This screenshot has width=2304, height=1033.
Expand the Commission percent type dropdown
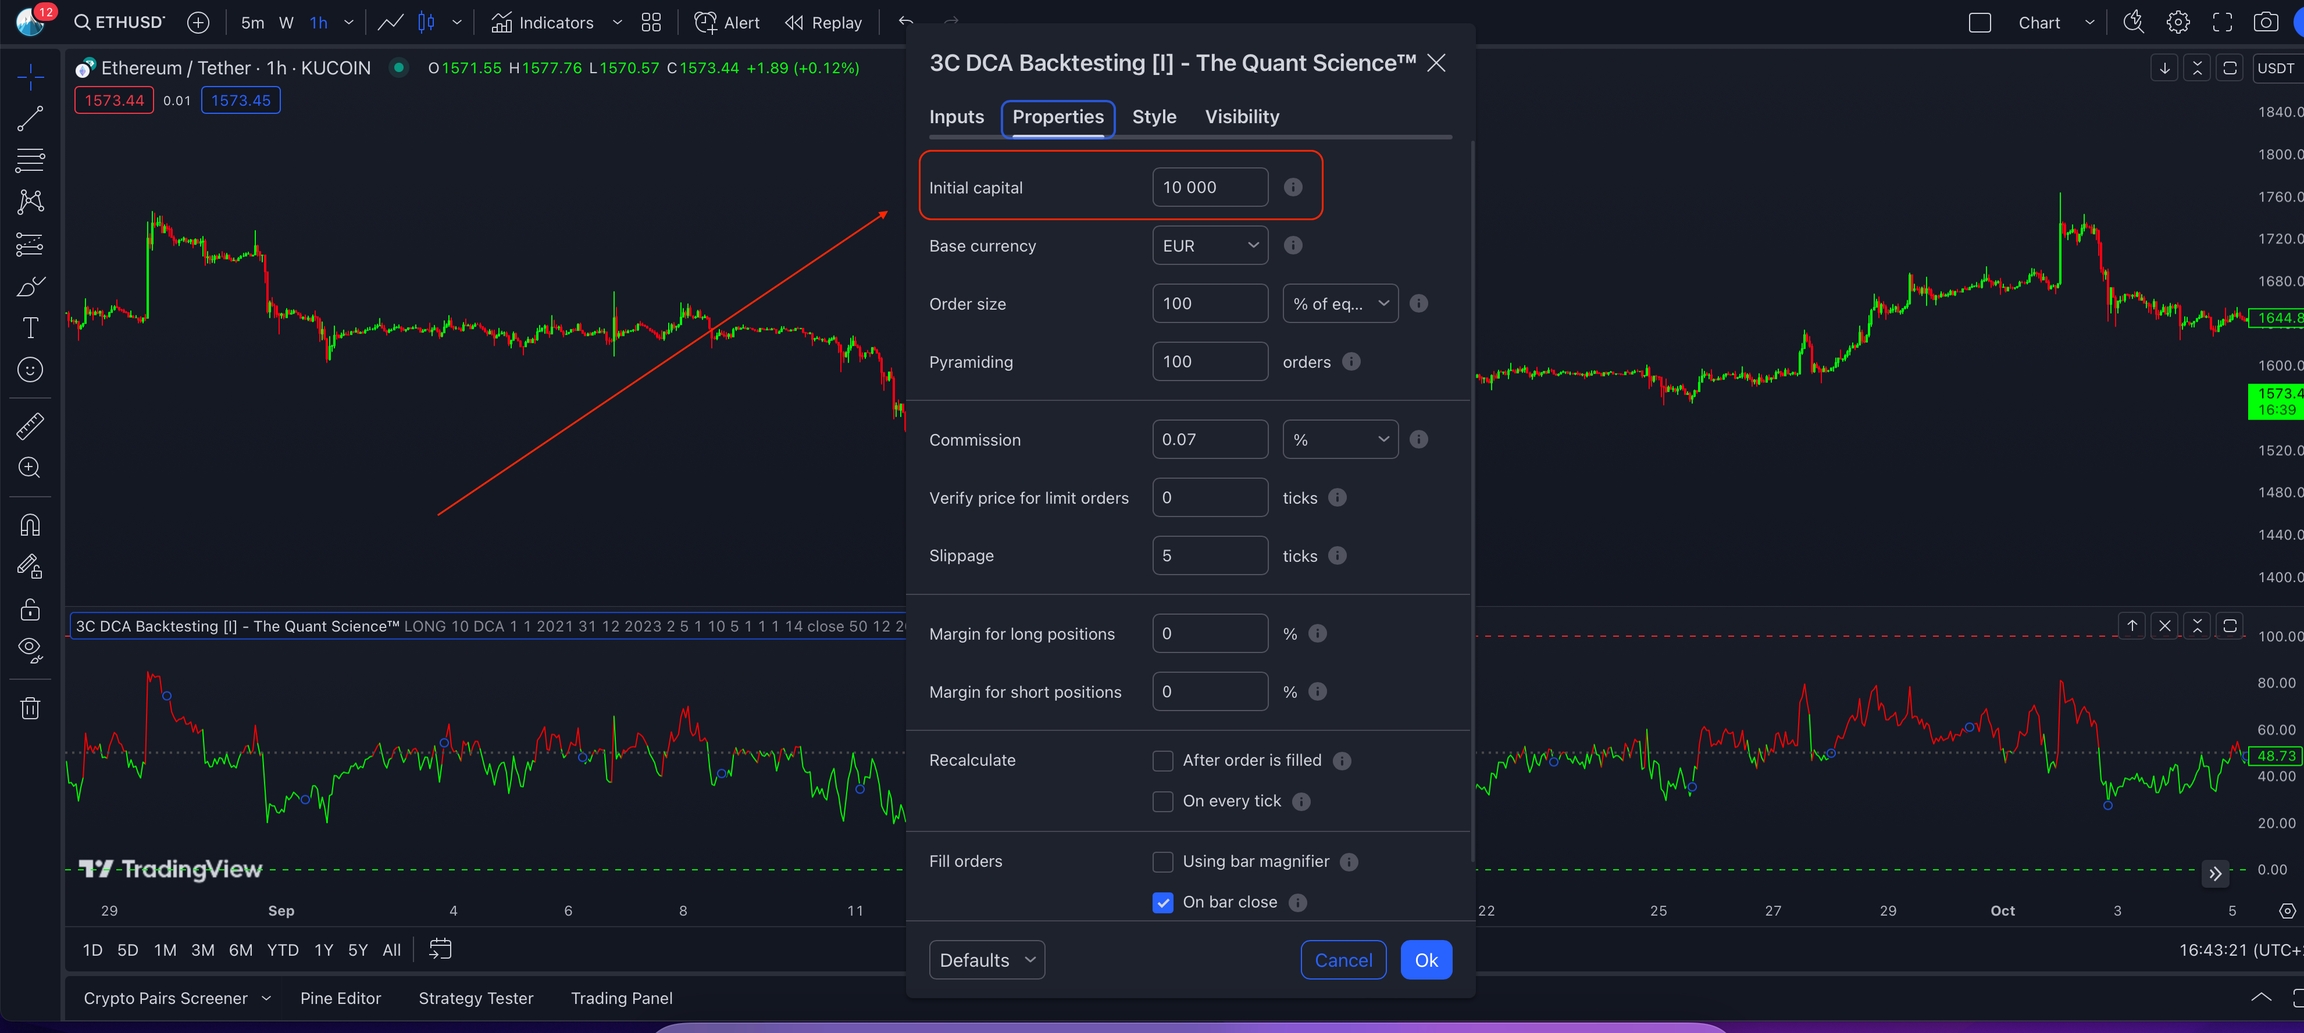click(1339, 440)
